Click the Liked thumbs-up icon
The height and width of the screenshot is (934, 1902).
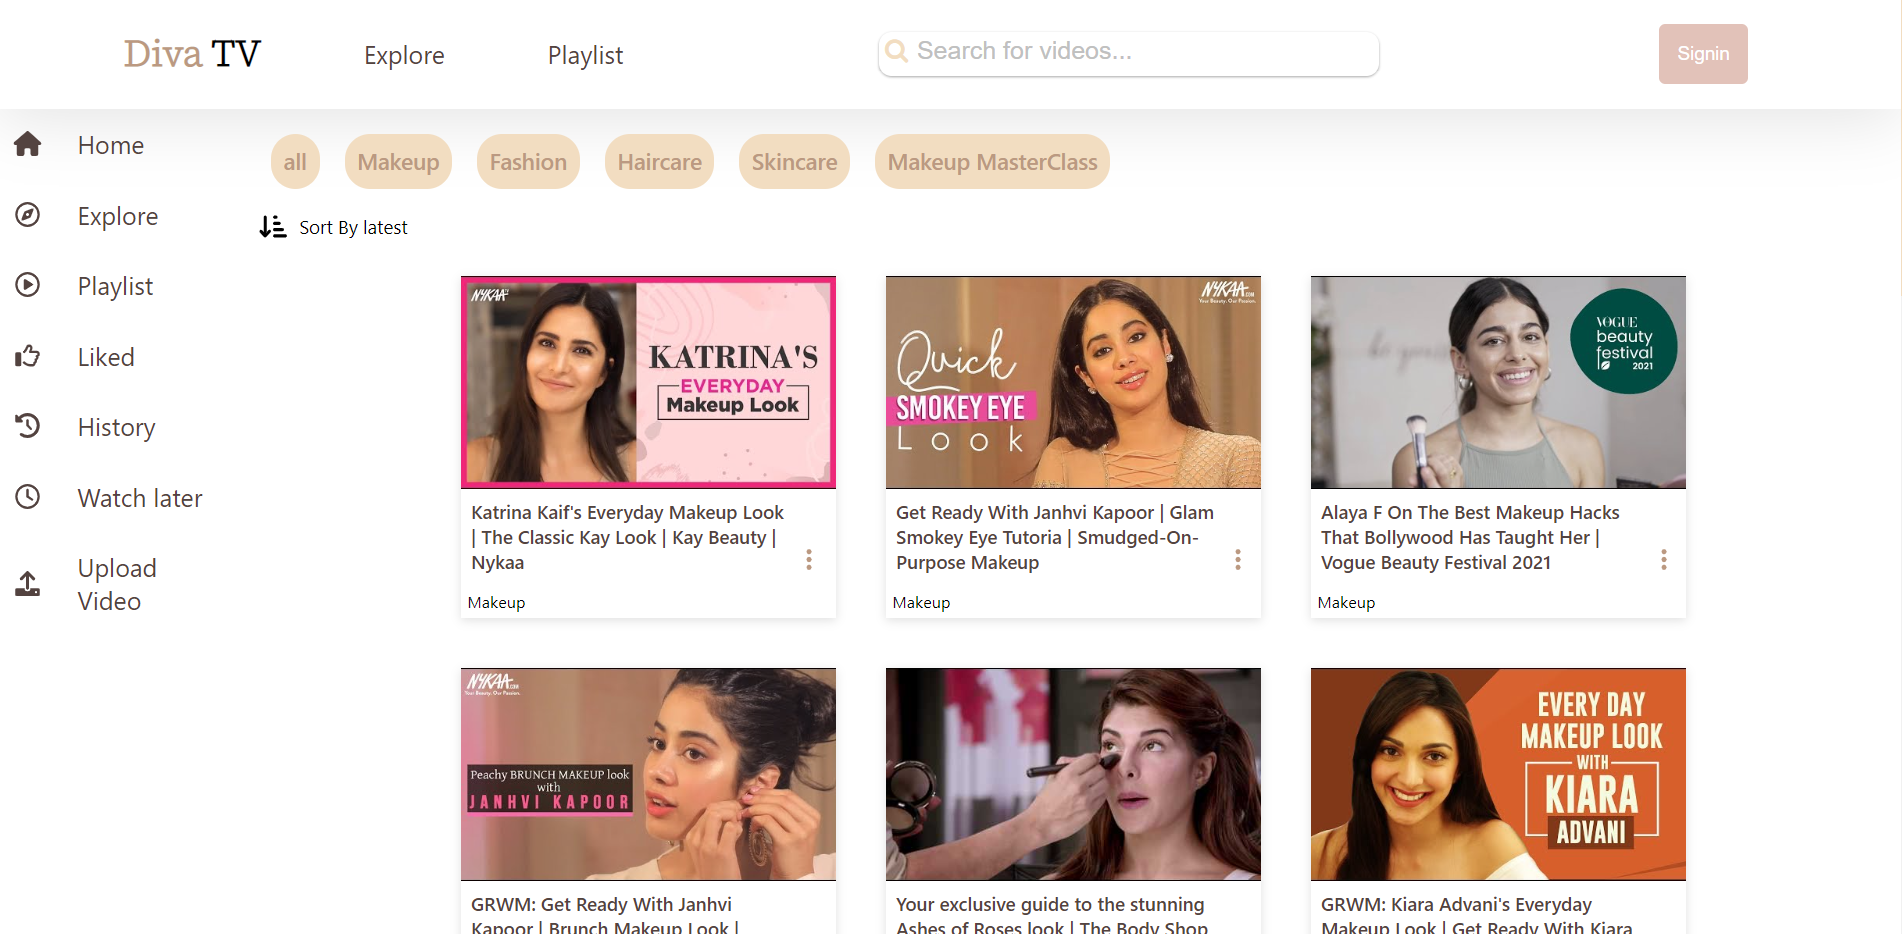[28, 356]
